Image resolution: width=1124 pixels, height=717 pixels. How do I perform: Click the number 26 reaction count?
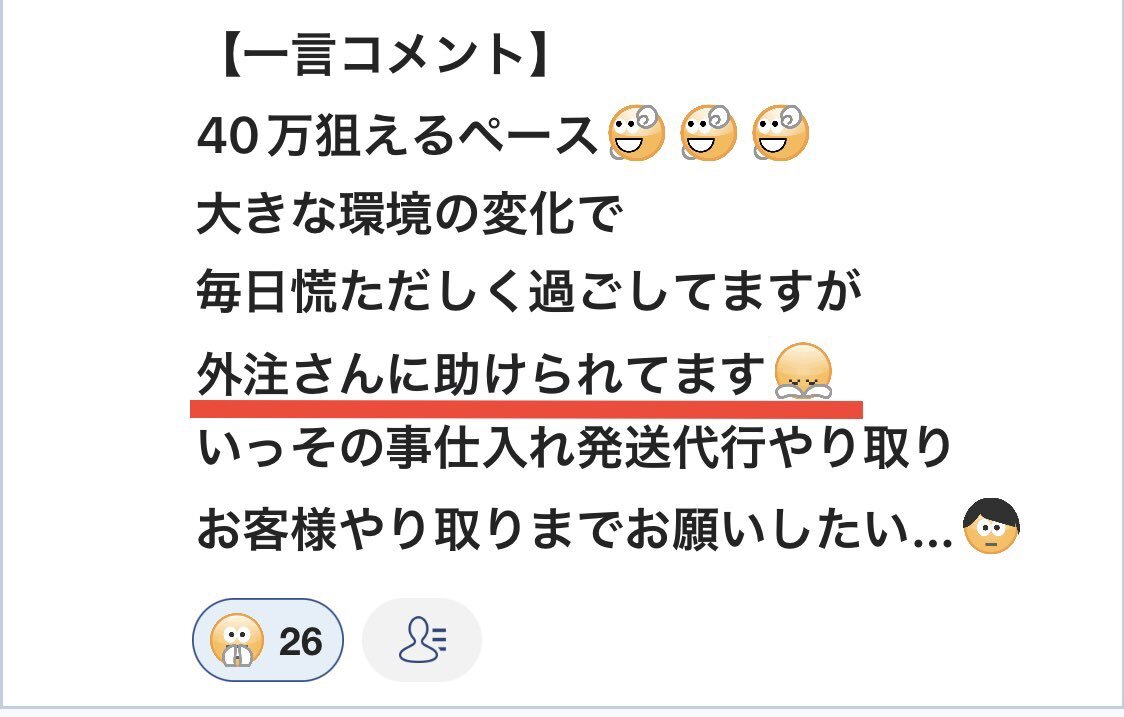pos(300,641)
